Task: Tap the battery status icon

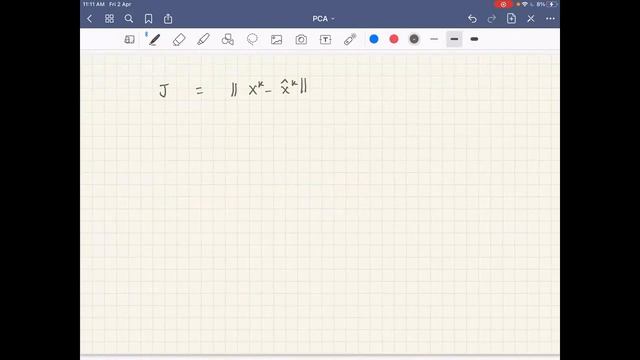Action: 552,4
